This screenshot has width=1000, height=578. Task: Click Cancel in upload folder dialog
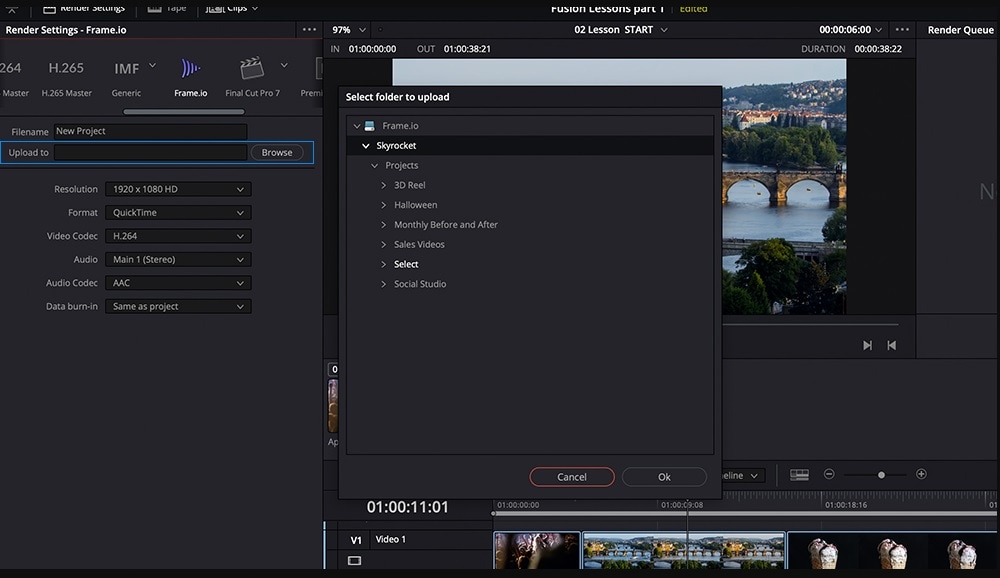click(571, 477)
